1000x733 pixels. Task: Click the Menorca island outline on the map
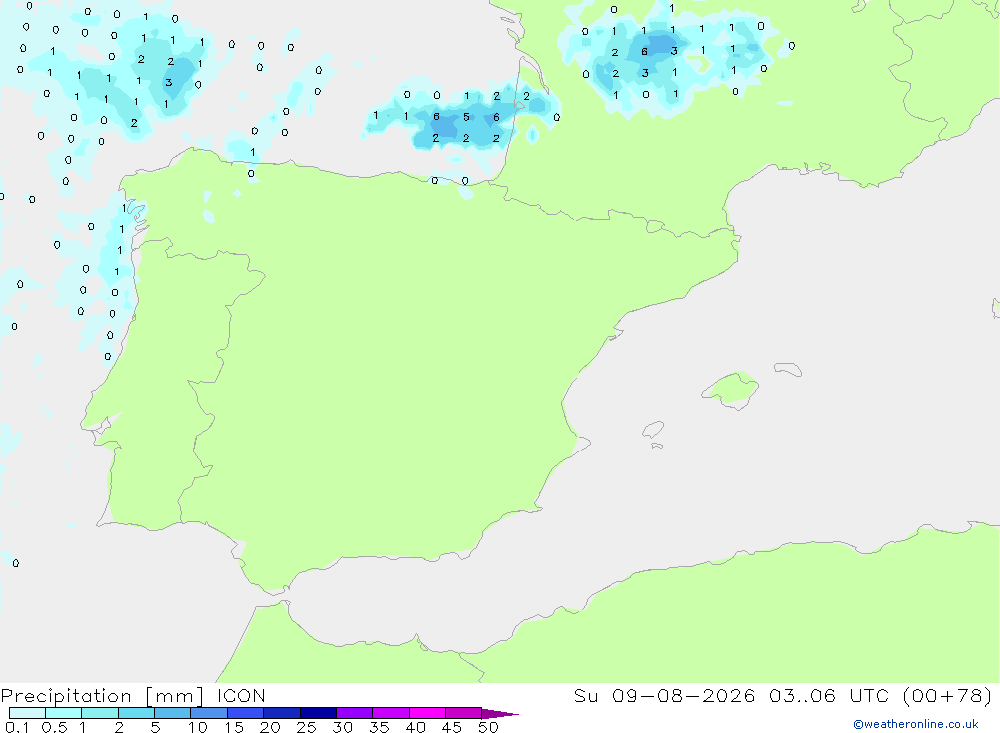788,369
